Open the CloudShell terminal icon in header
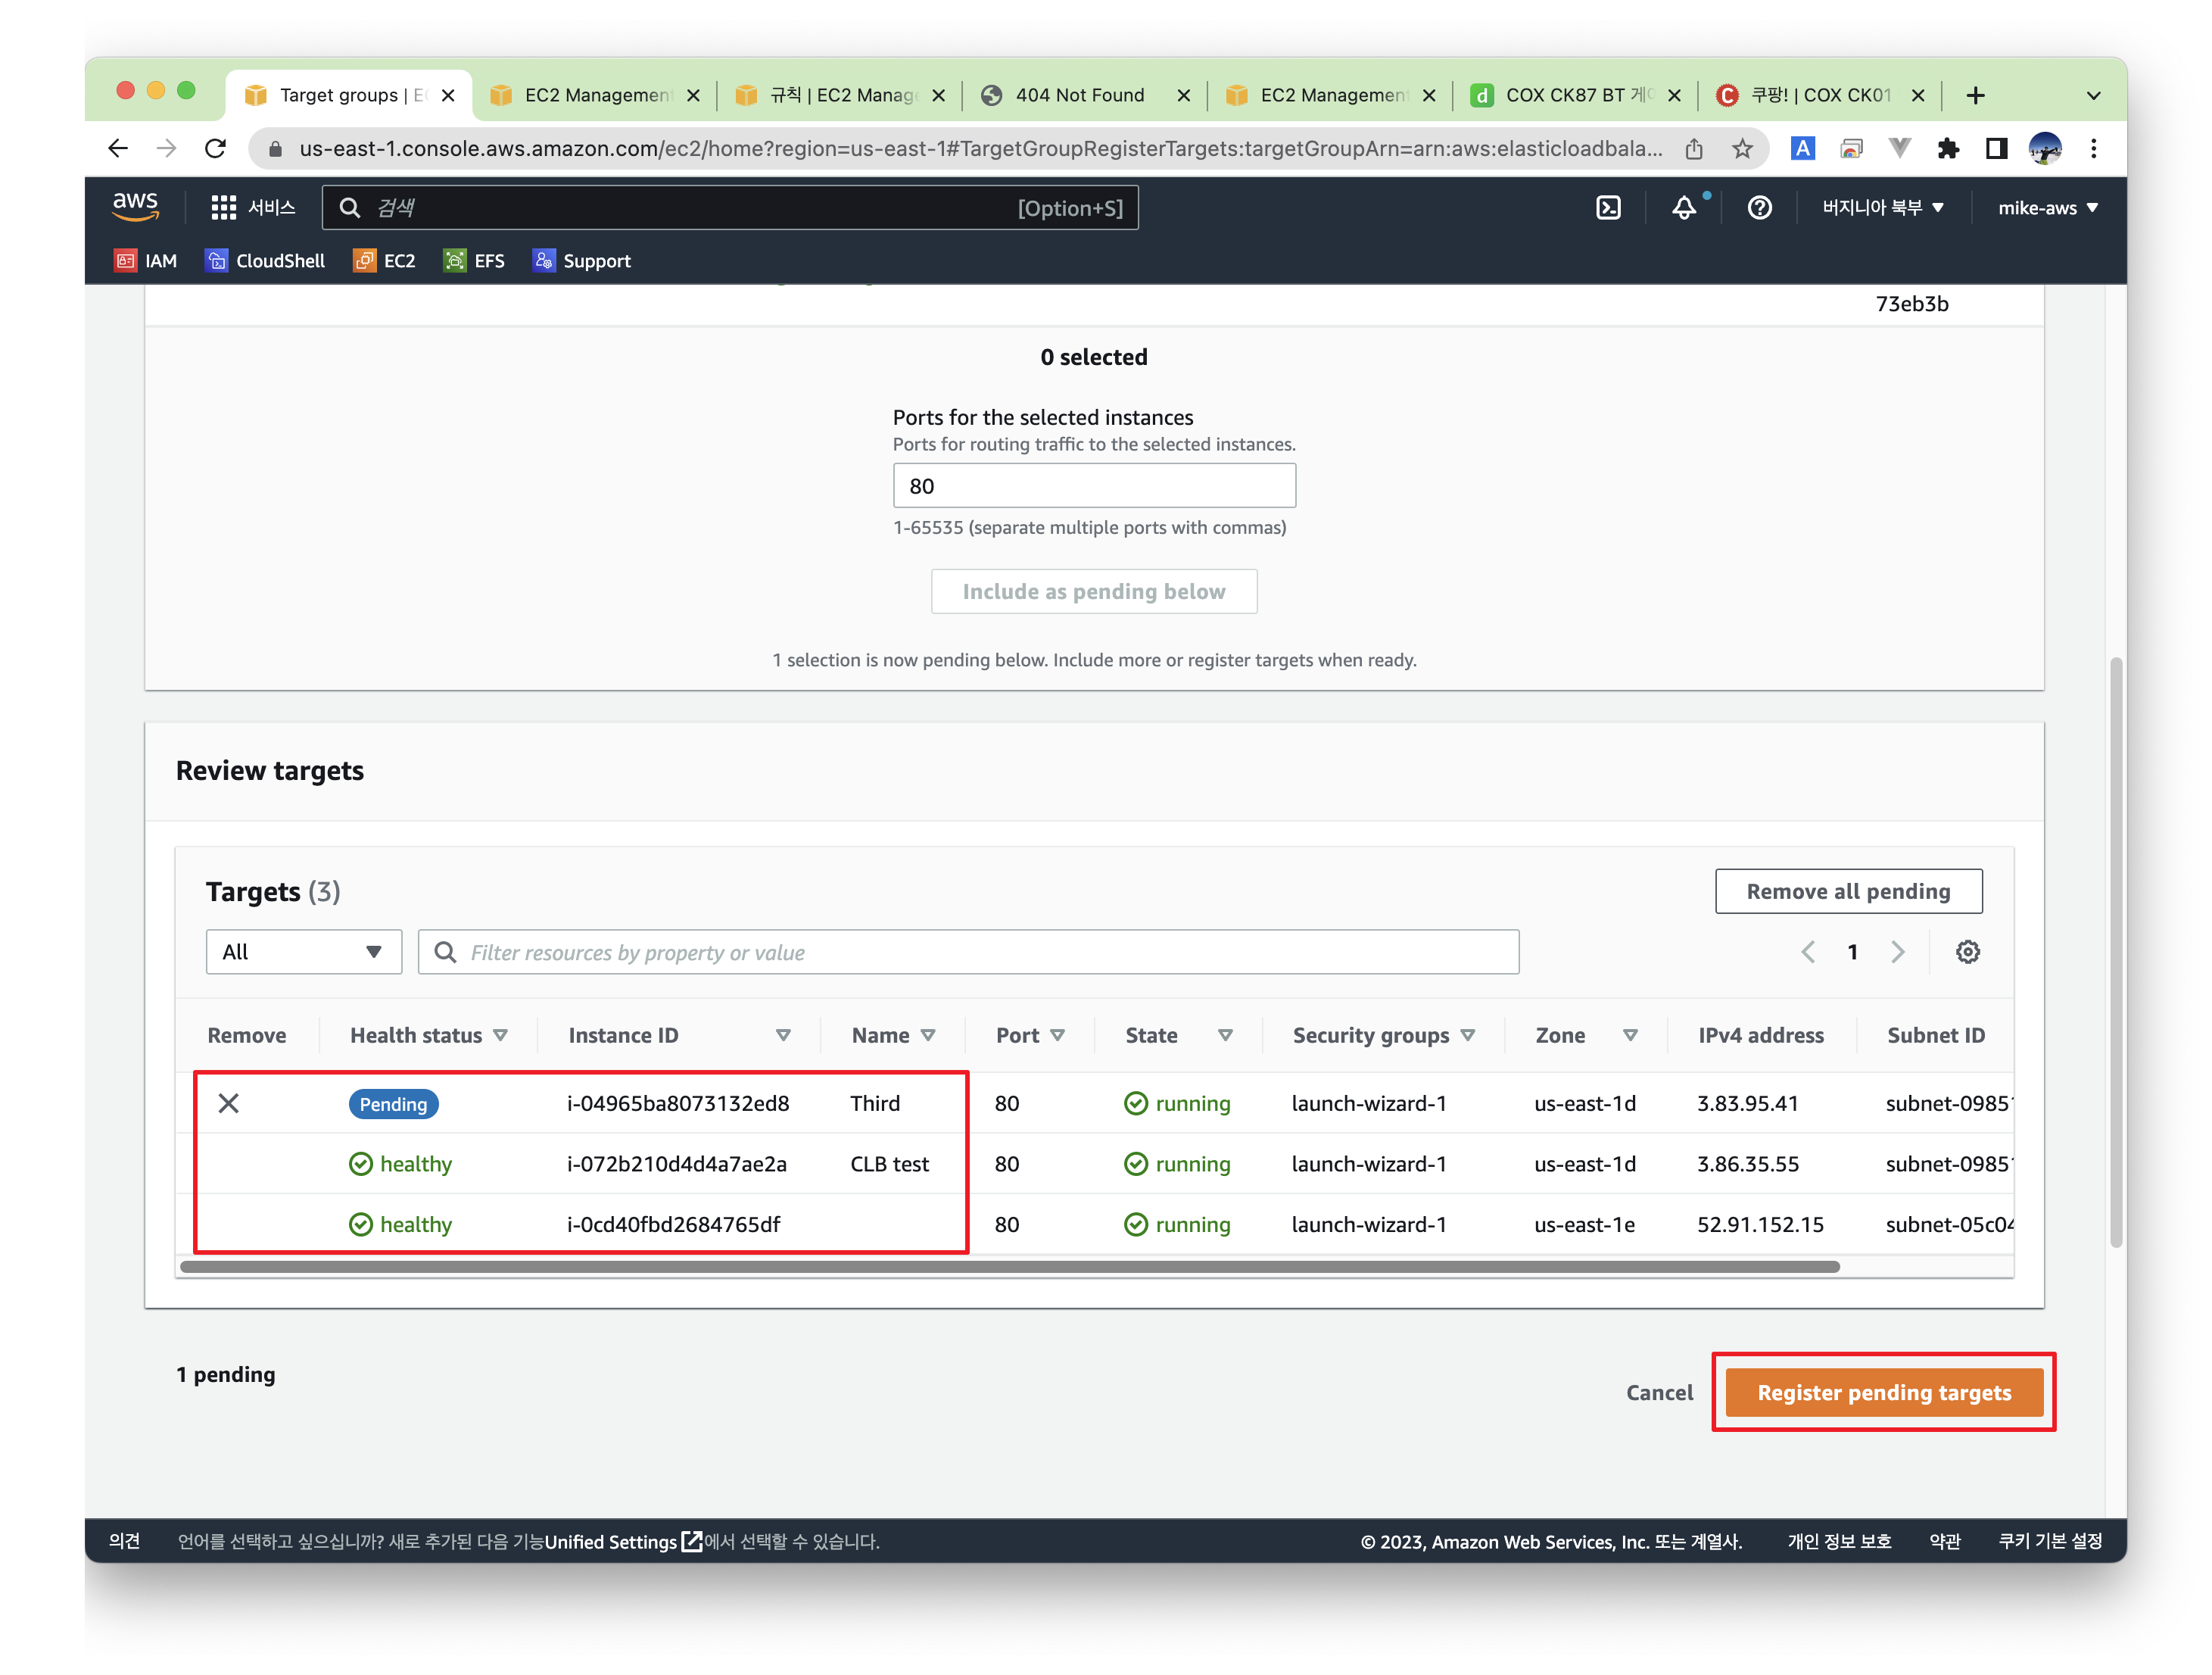Viewport: 2212px width, 1675px height. tap(1607, 208)
